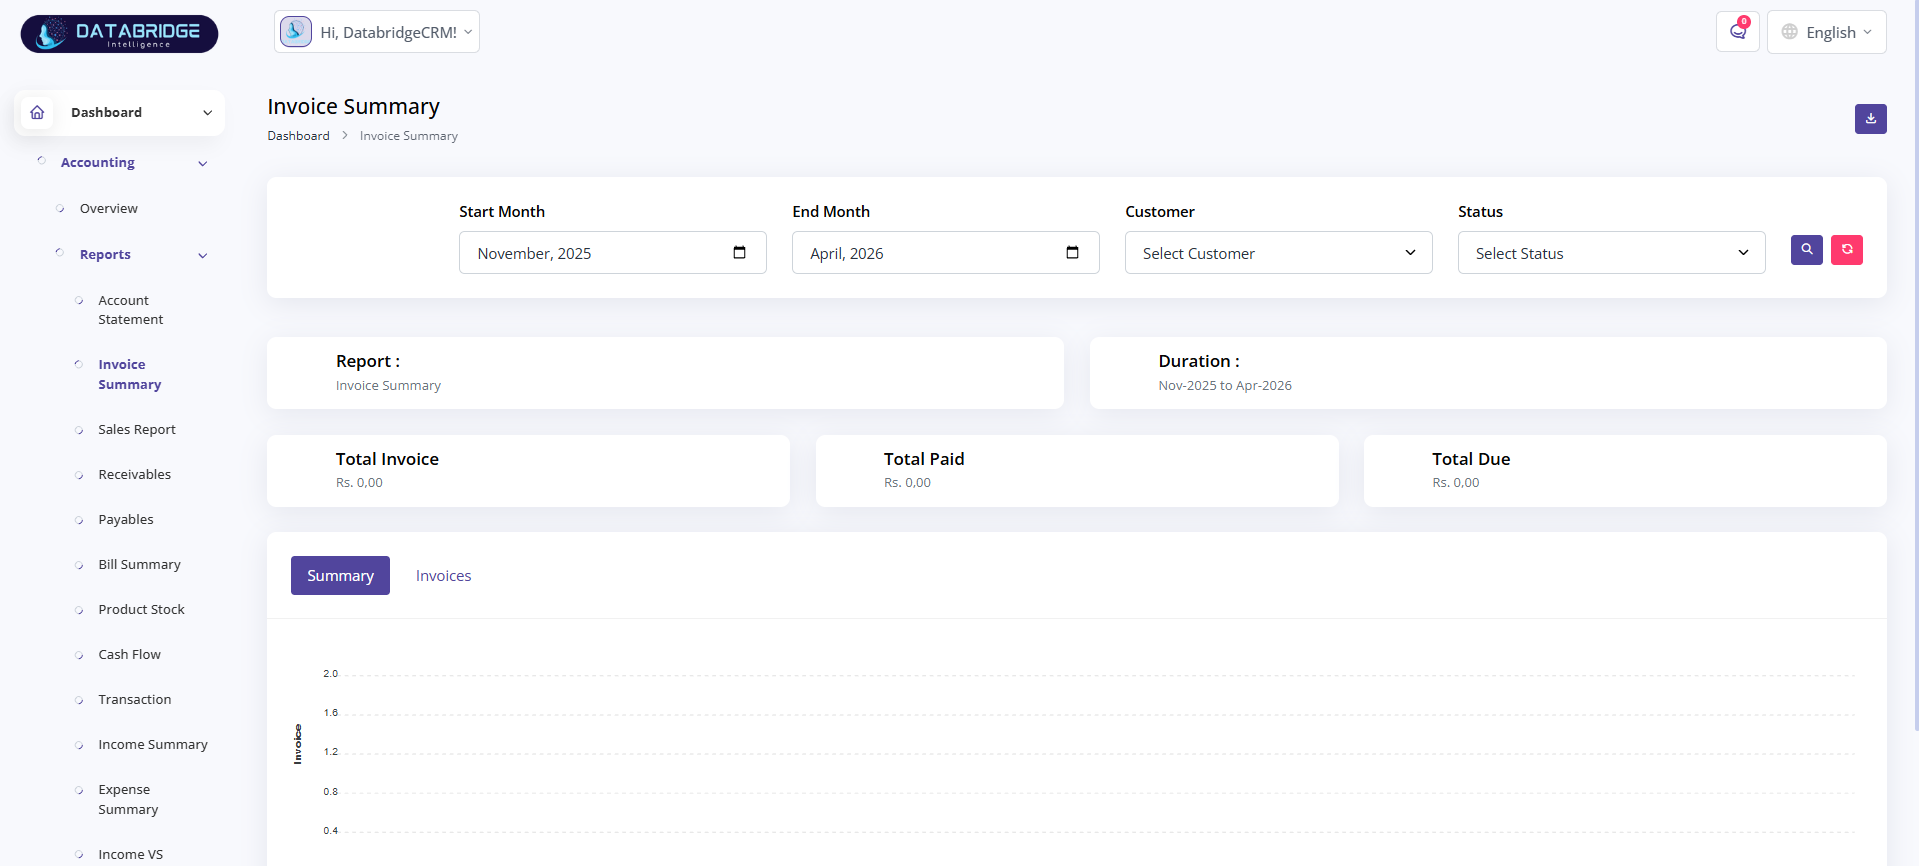Image resolution: width=1919 pixels, height=866 pixels.
Task: Click the pink reset filter button
Action: point(1847,250)
